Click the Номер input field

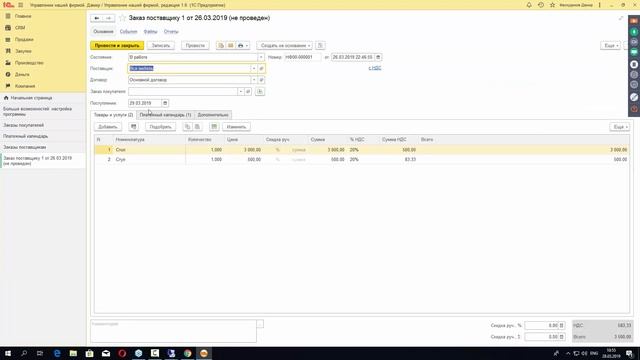(x=302, y=57)
